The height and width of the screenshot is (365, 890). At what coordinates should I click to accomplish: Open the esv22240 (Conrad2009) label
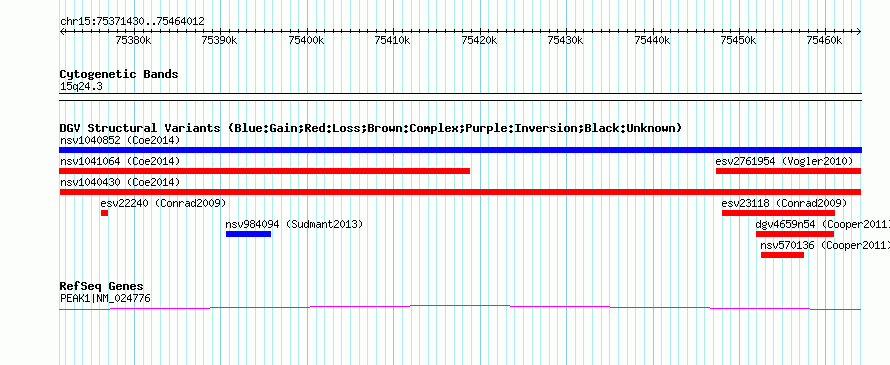point(163,203)
